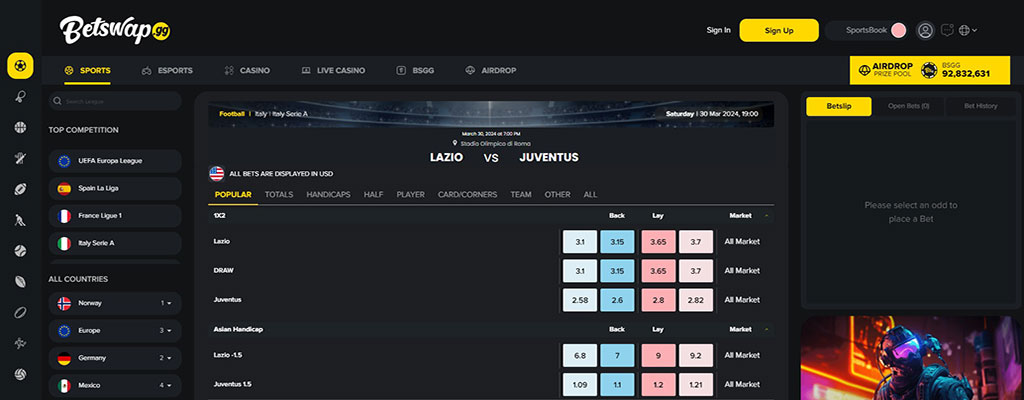Expand the Germany country list
The height and width of the screenshot is (400, 1024).
tap(115, 358)
